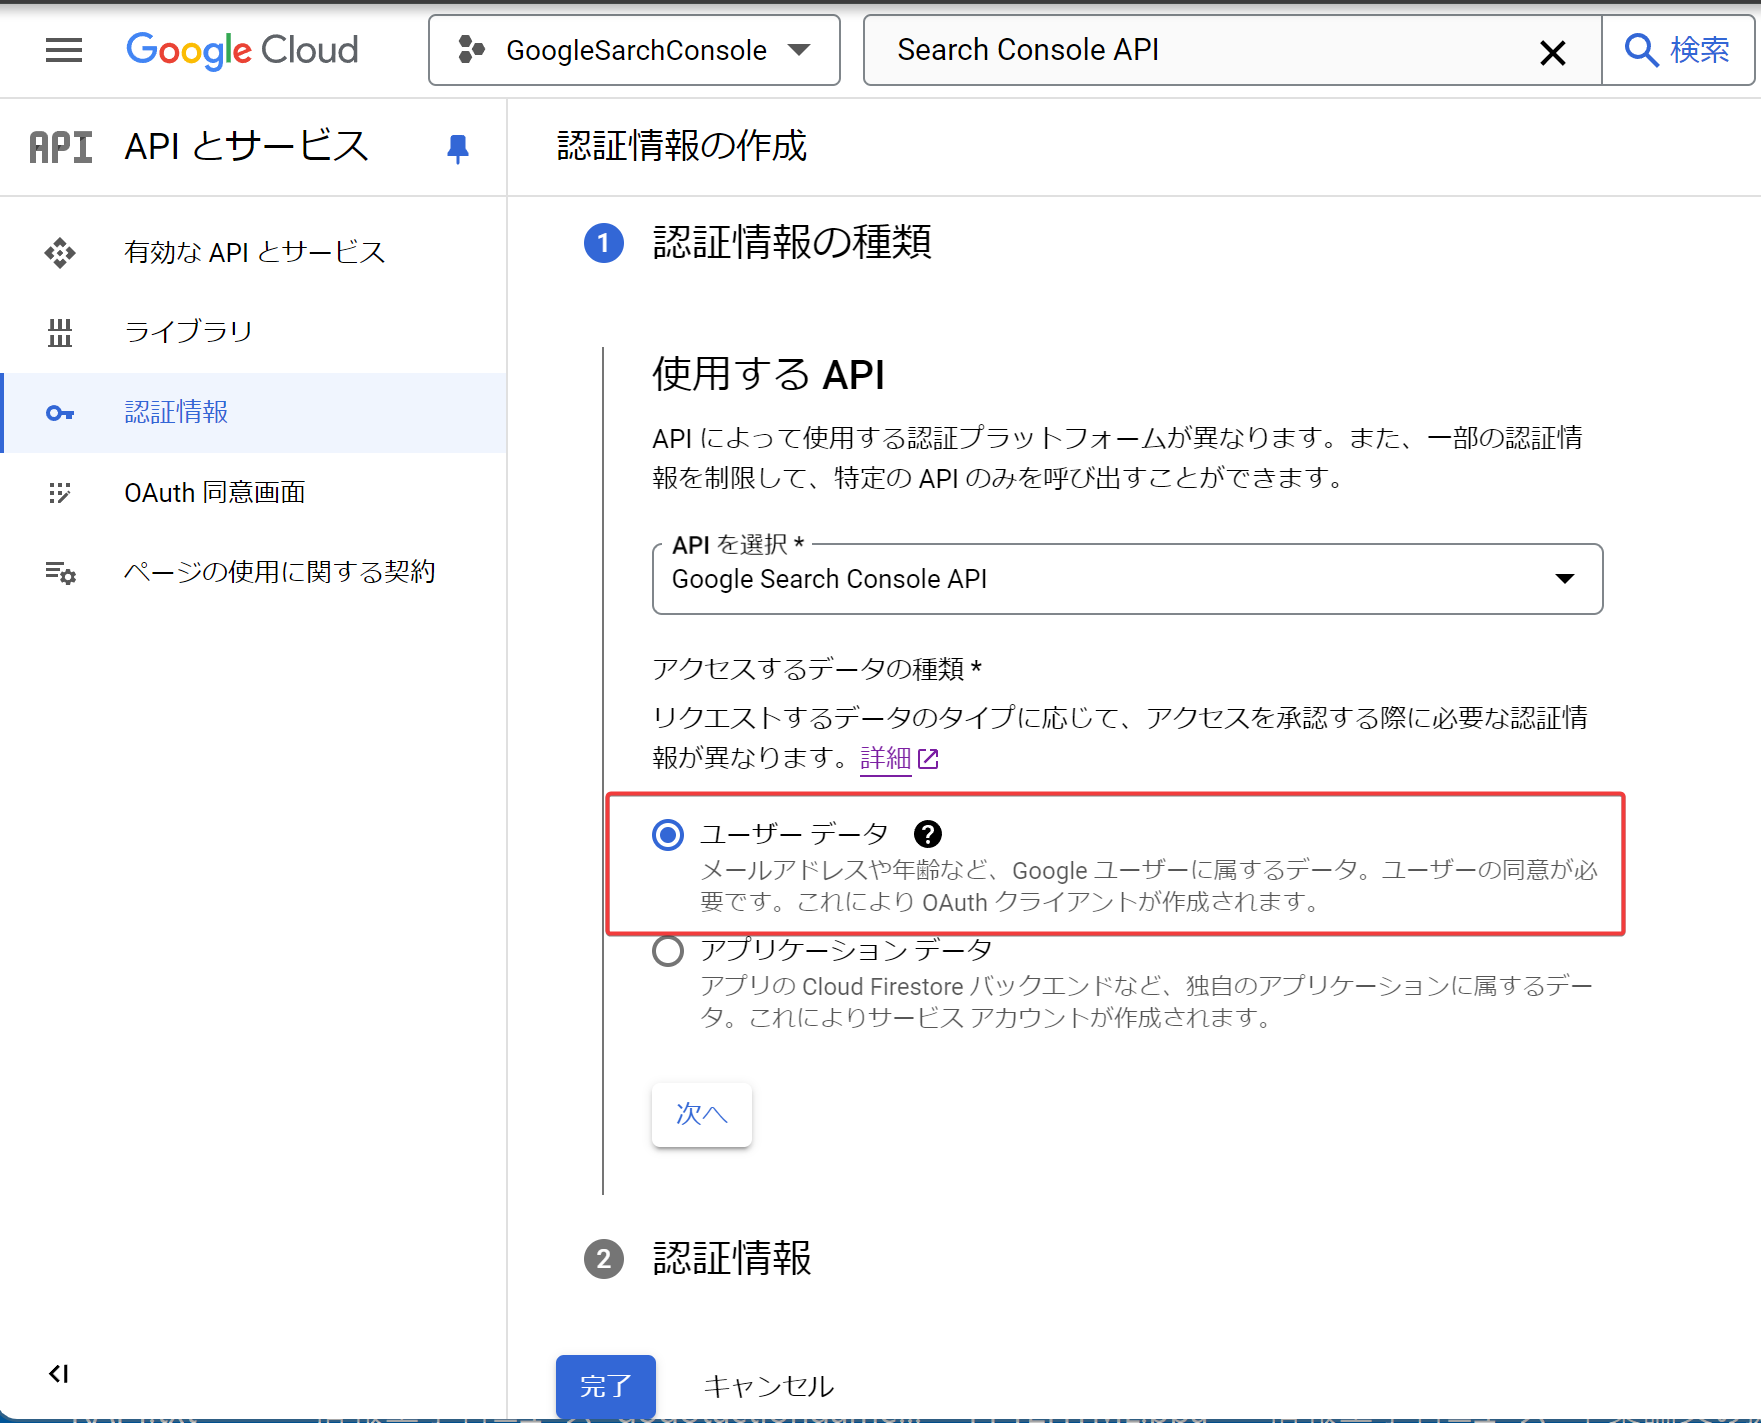This screenshot has width=1761, height=1423.
Task: Click the 完了 button
Action: pos(606,1386)
